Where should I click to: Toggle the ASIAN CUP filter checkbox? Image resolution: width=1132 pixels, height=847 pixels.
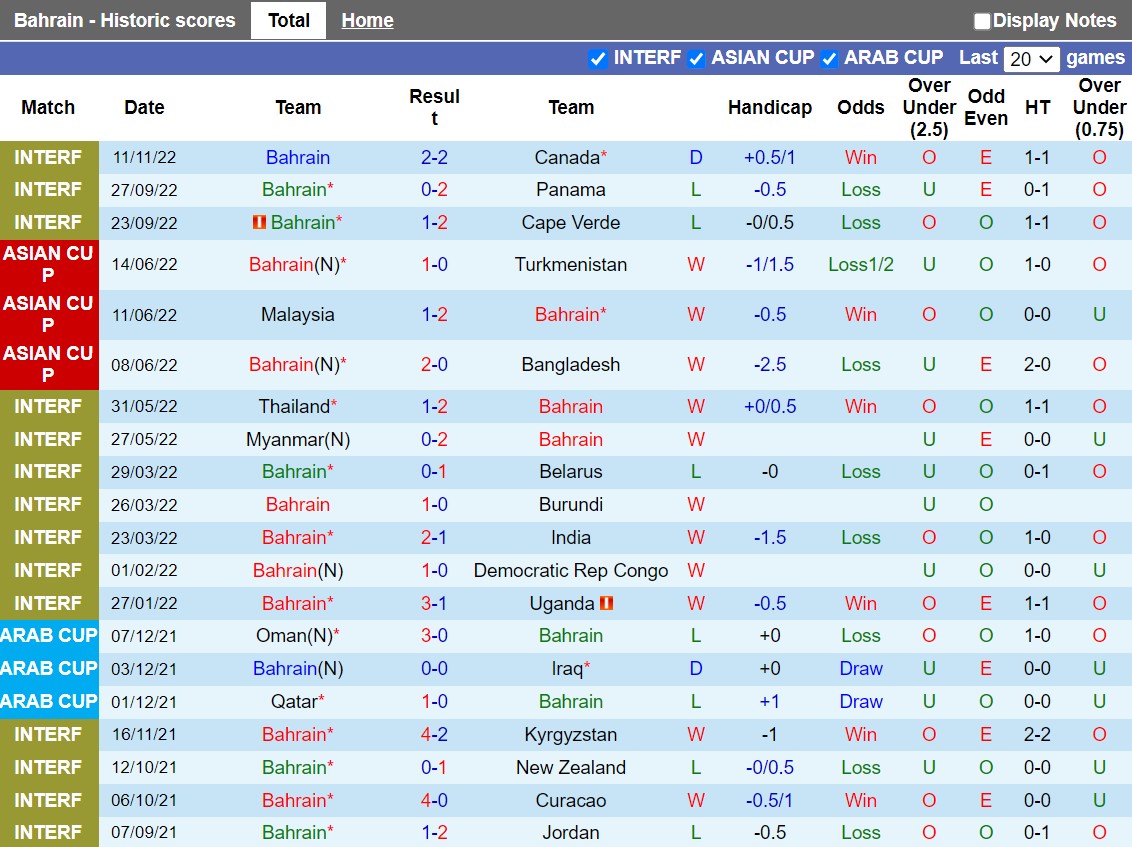coord(697,59)
